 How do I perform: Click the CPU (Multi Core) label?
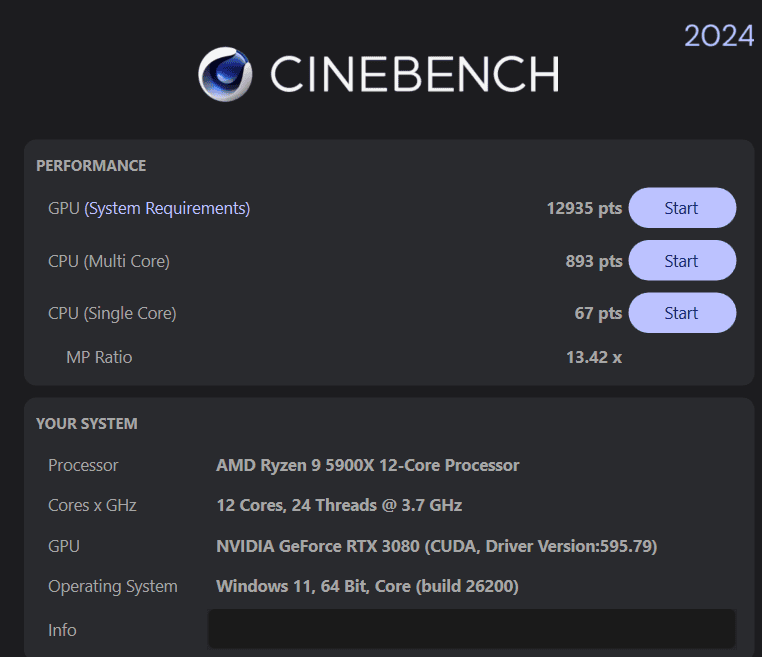109,261
